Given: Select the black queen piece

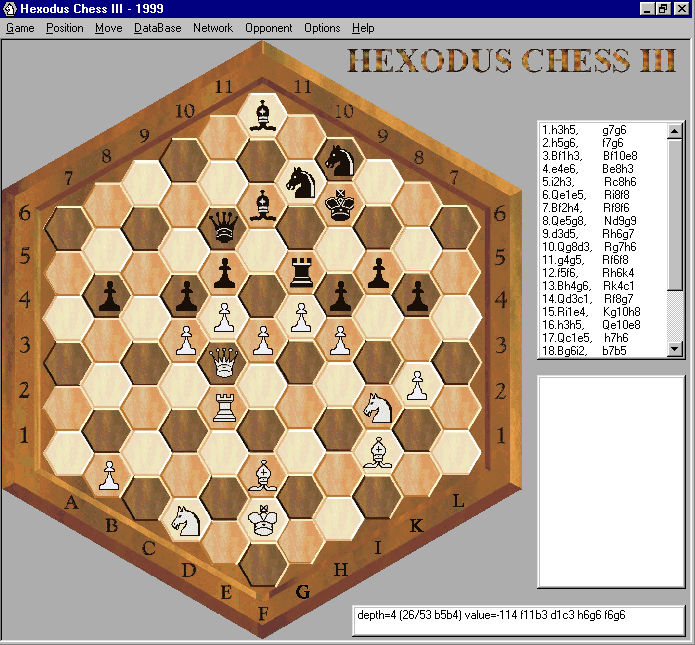Looking at the screenshot, I should [224, 227].
